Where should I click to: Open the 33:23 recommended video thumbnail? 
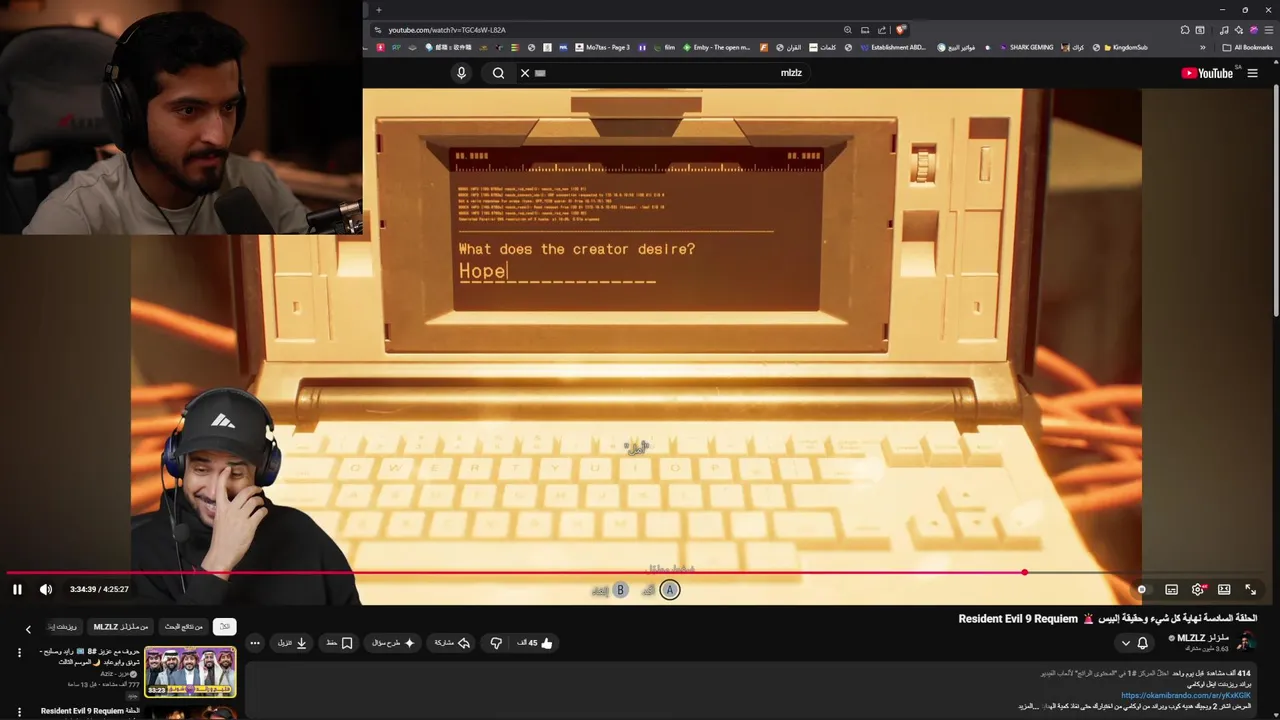point(190,672)
